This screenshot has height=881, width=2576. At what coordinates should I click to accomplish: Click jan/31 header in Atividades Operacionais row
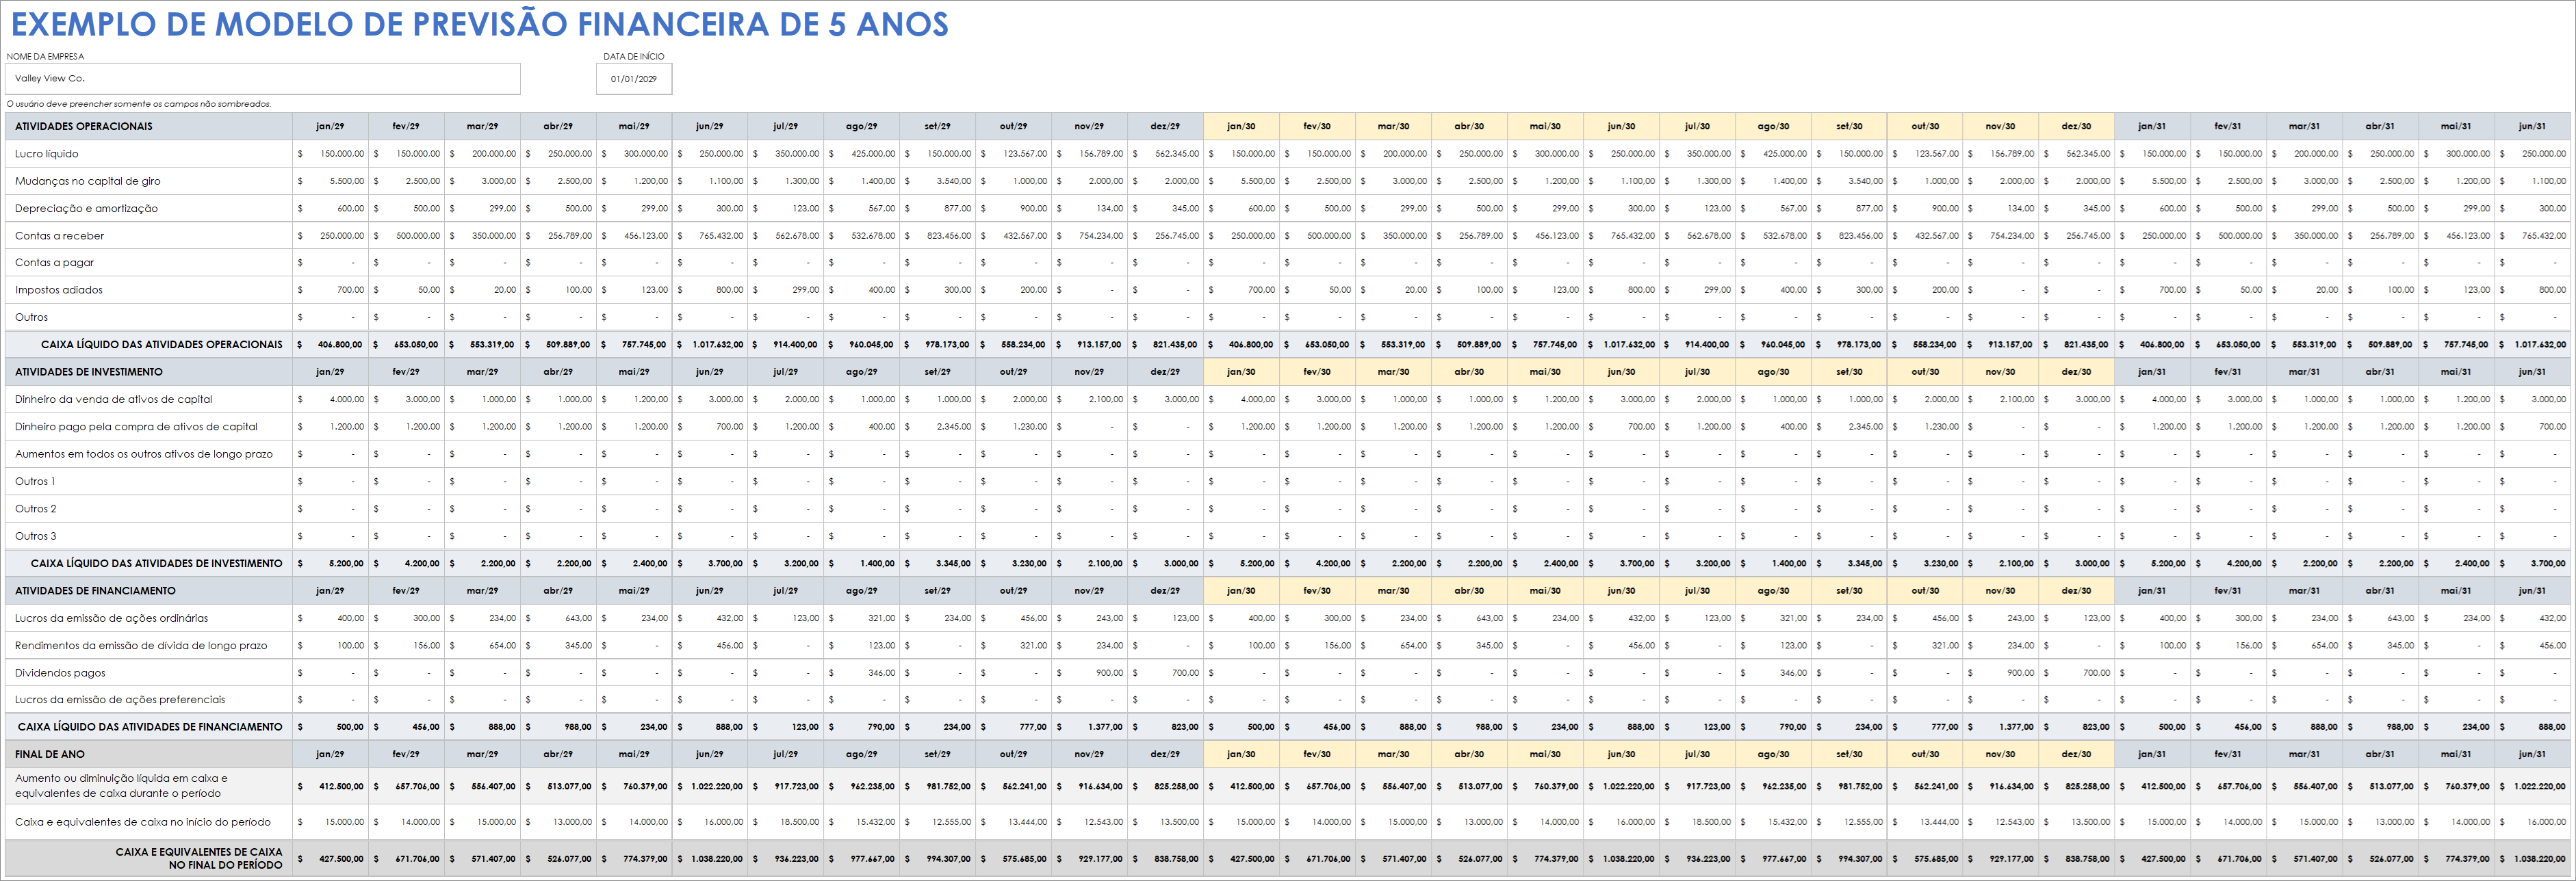click(x=2152, y=126)
